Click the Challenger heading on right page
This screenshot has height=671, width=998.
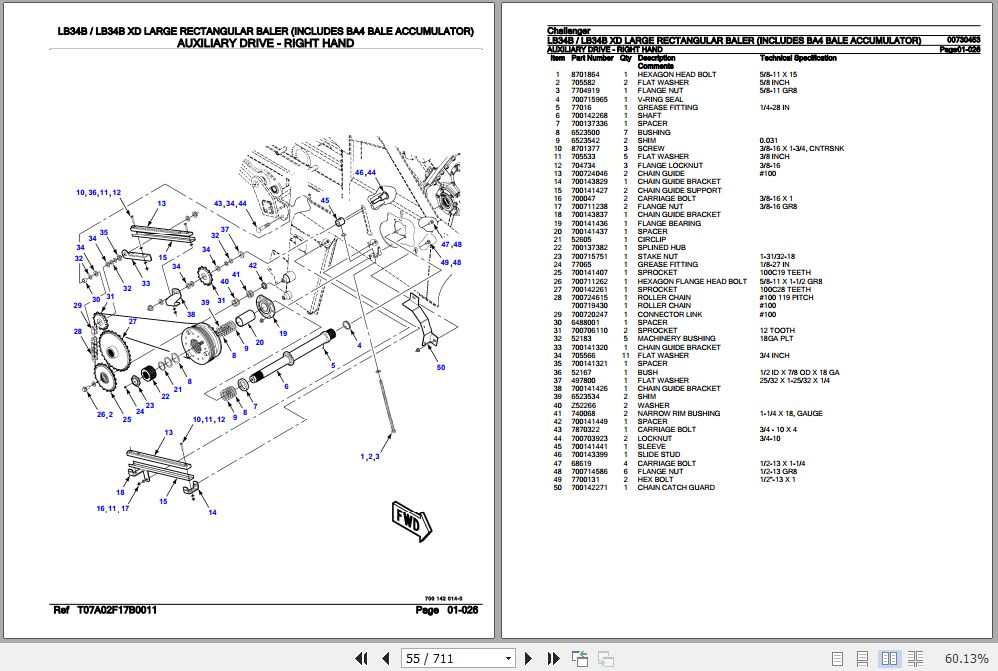point(569,31)
